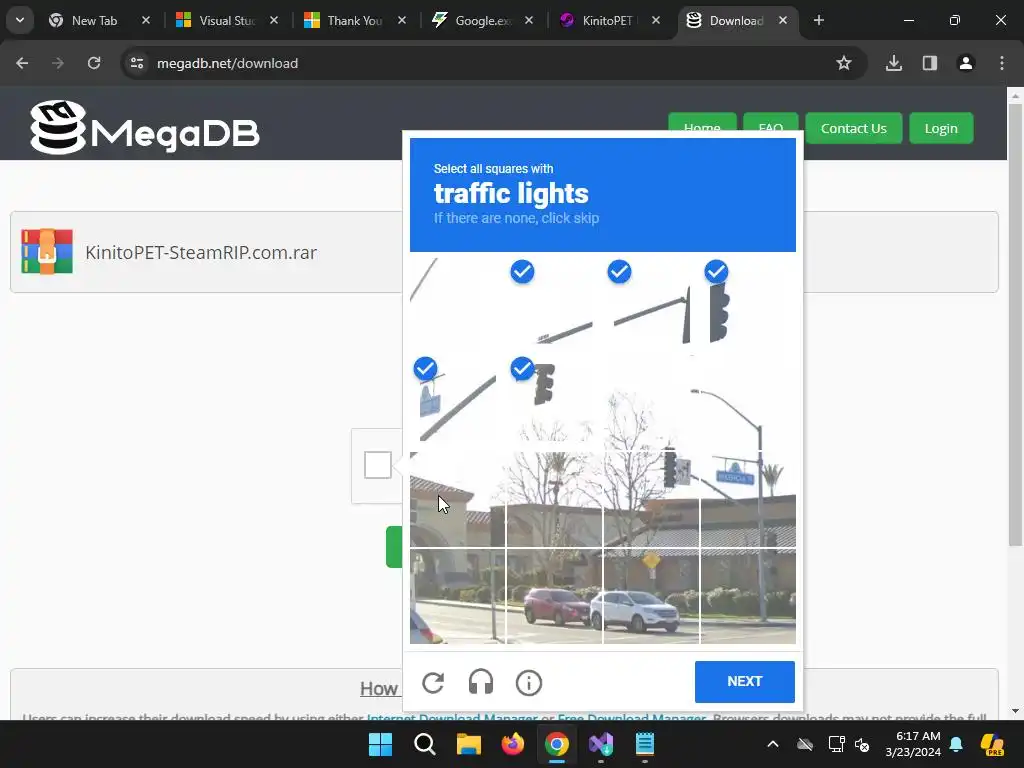Screen dimensions: 1024x768
Task: Click the Internet Download Manager link
Action: coord(452,717)
